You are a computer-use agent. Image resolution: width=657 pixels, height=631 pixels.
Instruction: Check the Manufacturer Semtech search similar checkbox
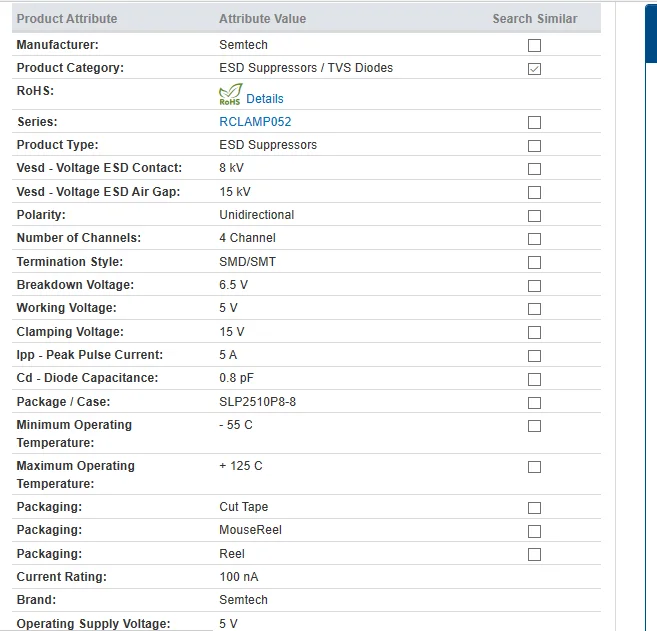(x=534, y=45)
